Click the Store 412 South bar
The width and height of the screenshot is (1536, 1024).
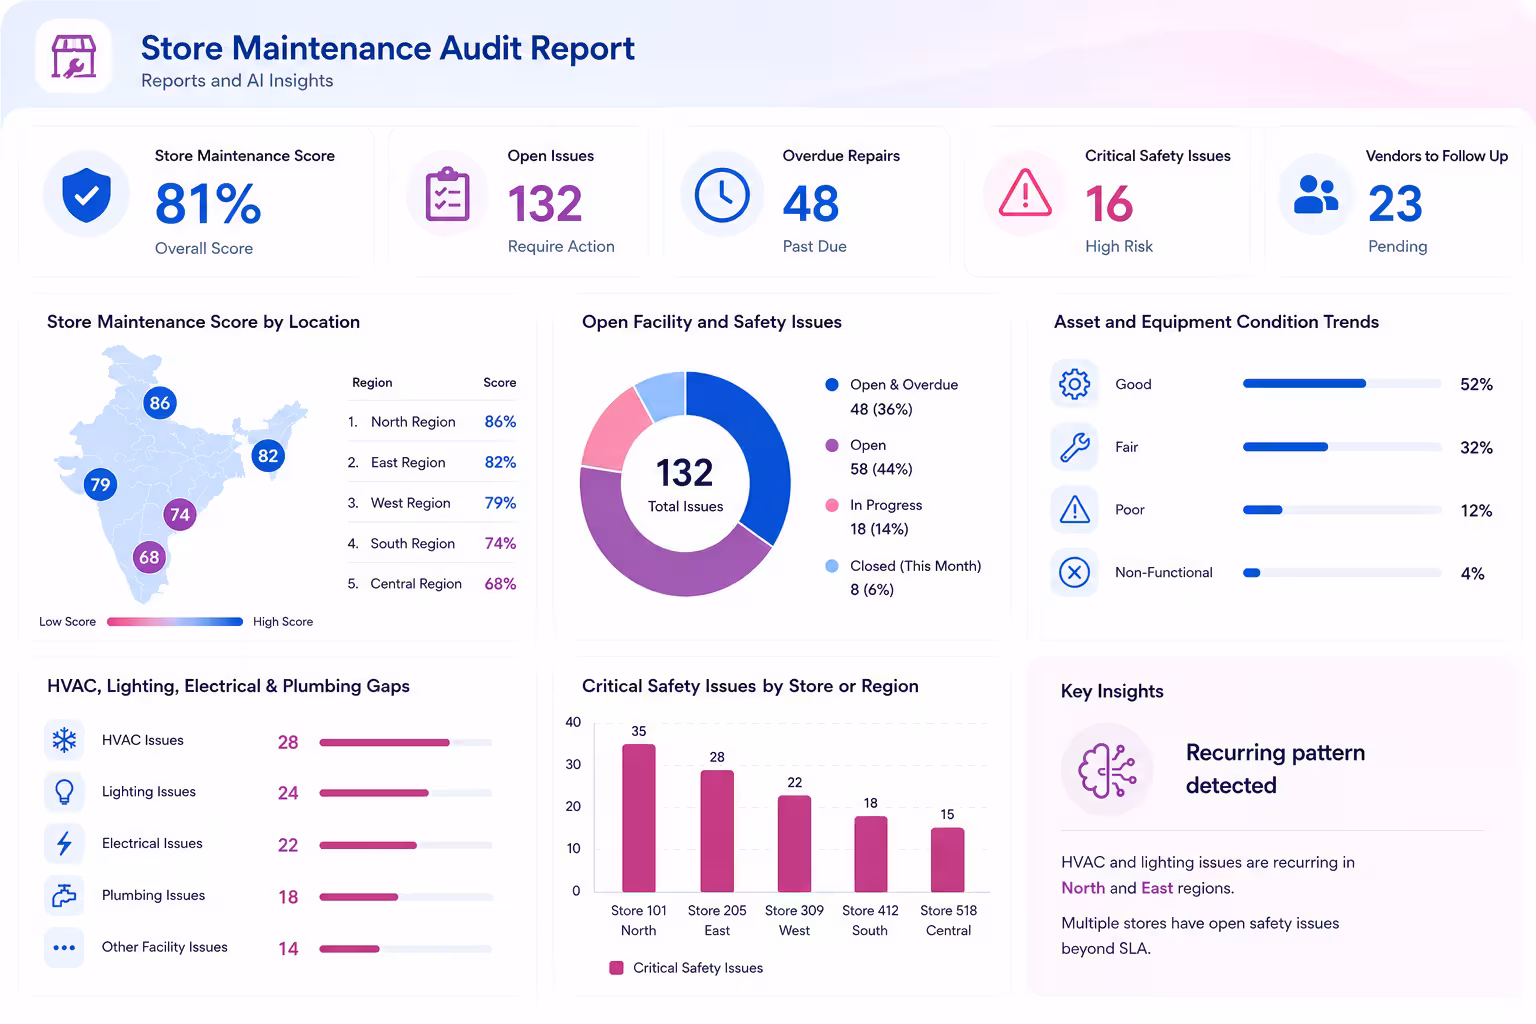click(871, 854)
